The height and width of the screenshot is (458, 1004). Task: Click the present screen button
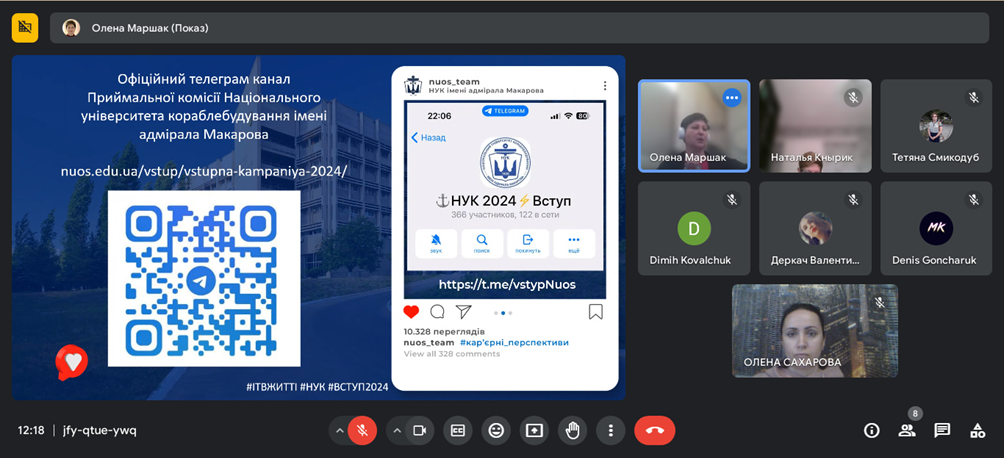pyautogui.click(x=534, y=430)
